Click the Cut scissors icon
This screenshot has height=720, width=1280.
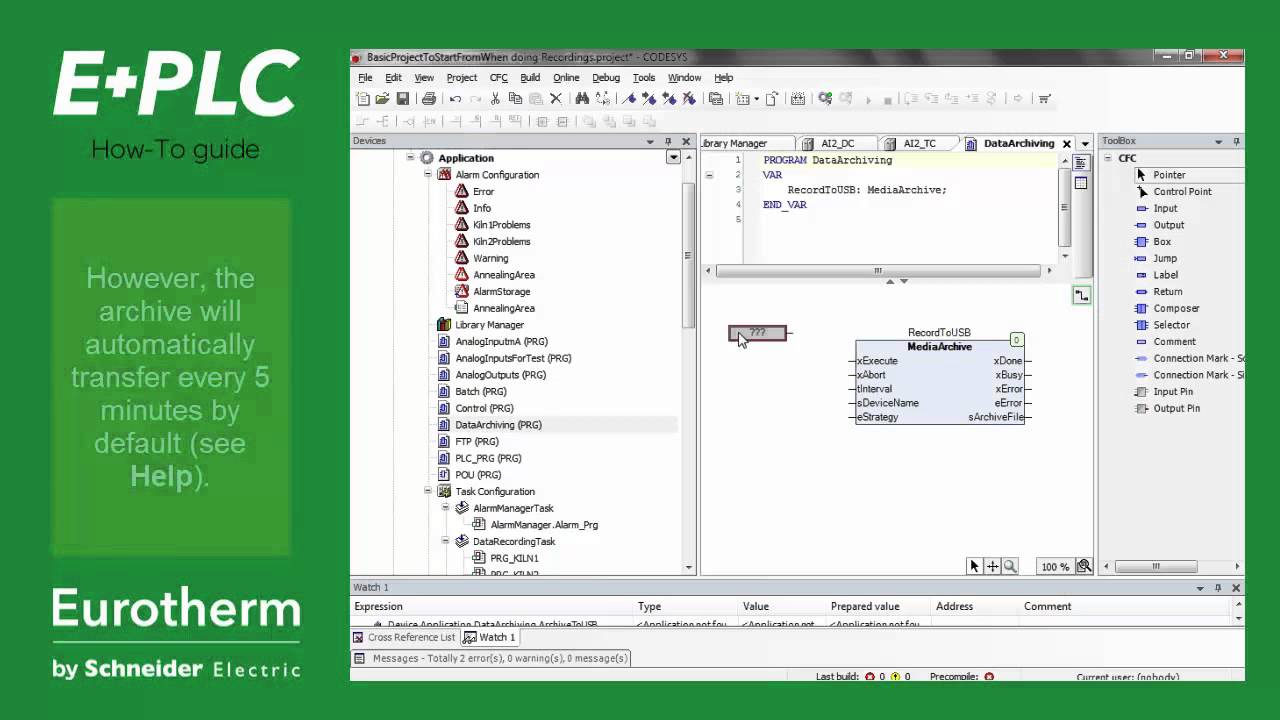click(495, 99)
